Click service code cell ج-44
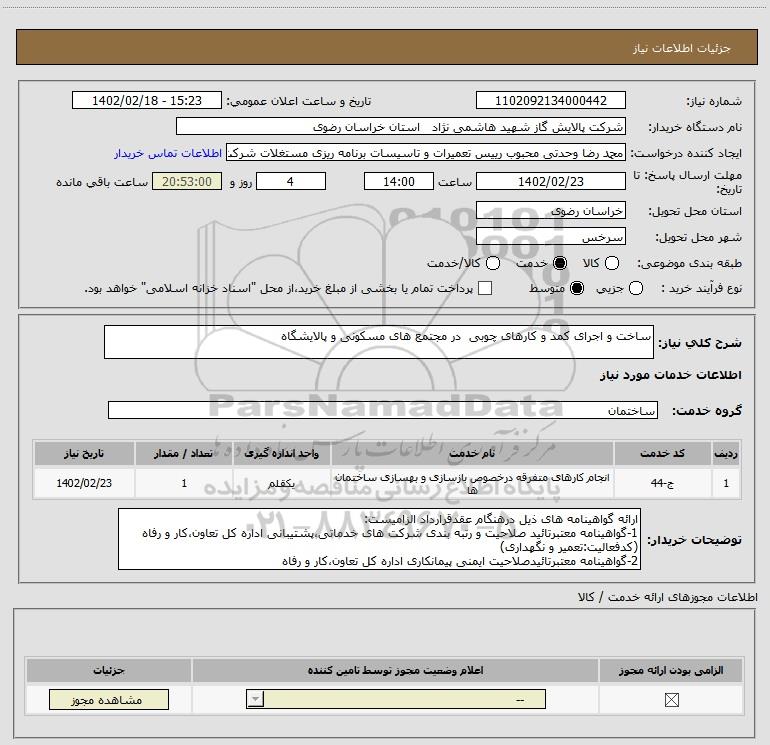770x745 pixels. coord(662,483)
